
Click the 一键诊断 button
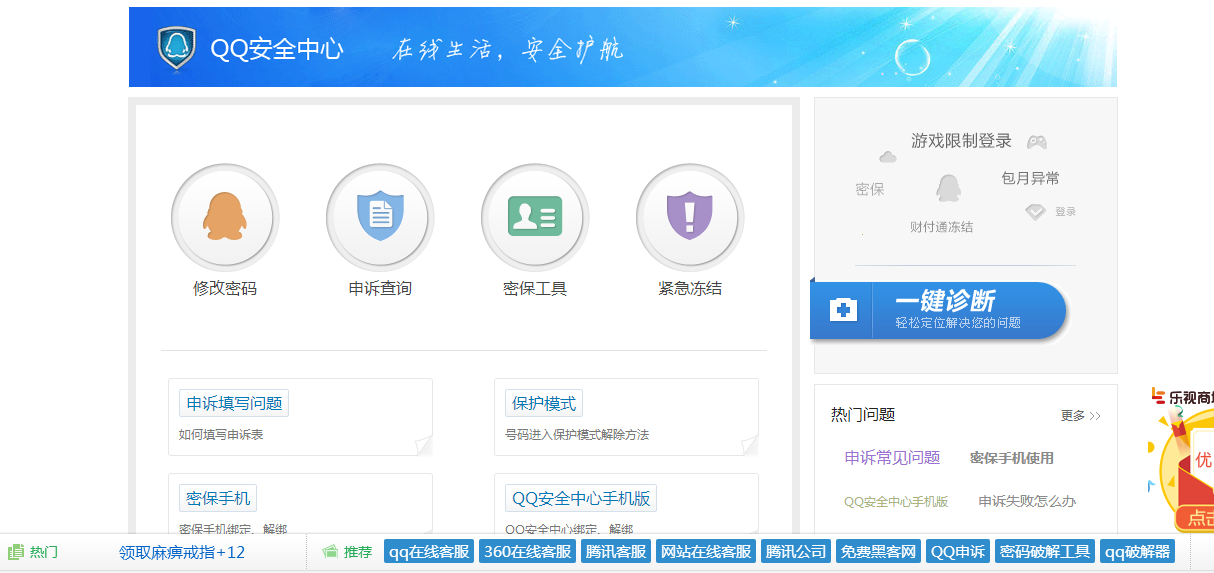click(939, 311)
